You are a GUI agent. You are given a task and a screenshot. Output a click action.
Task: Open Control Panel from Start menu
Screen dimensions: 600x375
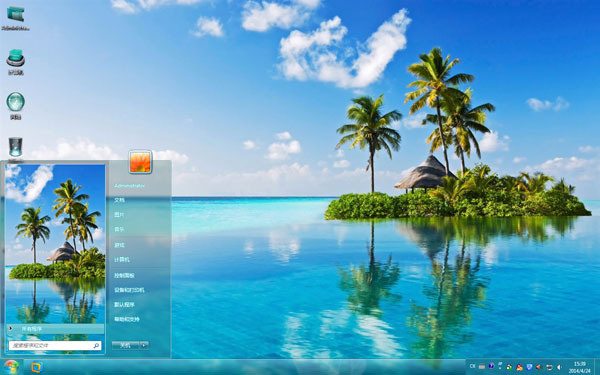coord(124,275)
